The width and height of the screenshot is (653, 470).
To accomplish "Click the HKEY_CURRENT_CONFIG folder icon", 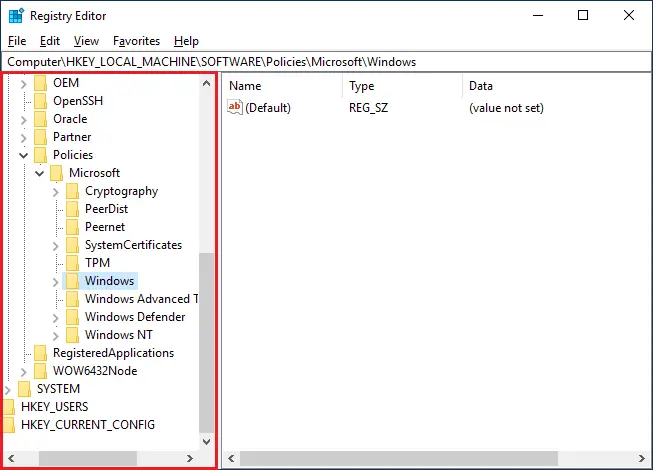I will coord(9,425).
